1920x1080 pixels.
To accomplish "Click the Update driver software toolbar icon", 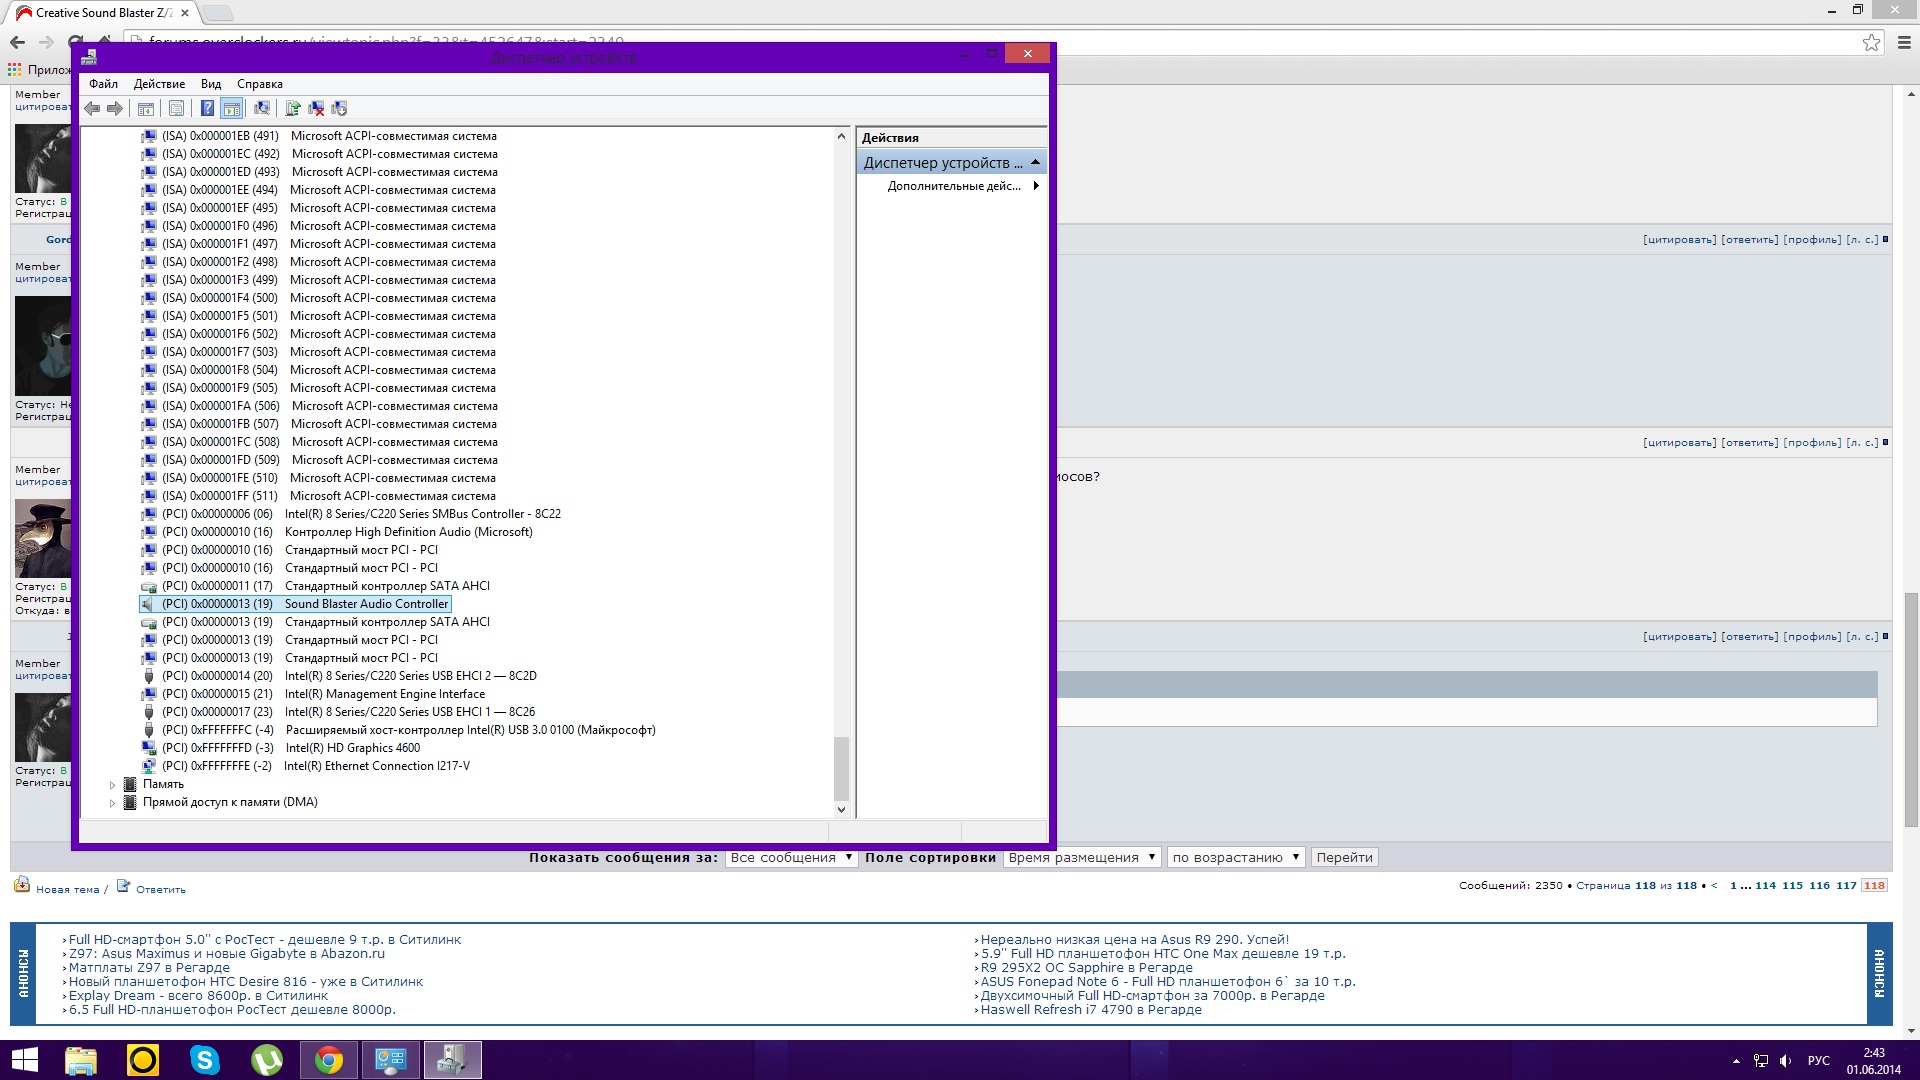I will click(293, 108).
